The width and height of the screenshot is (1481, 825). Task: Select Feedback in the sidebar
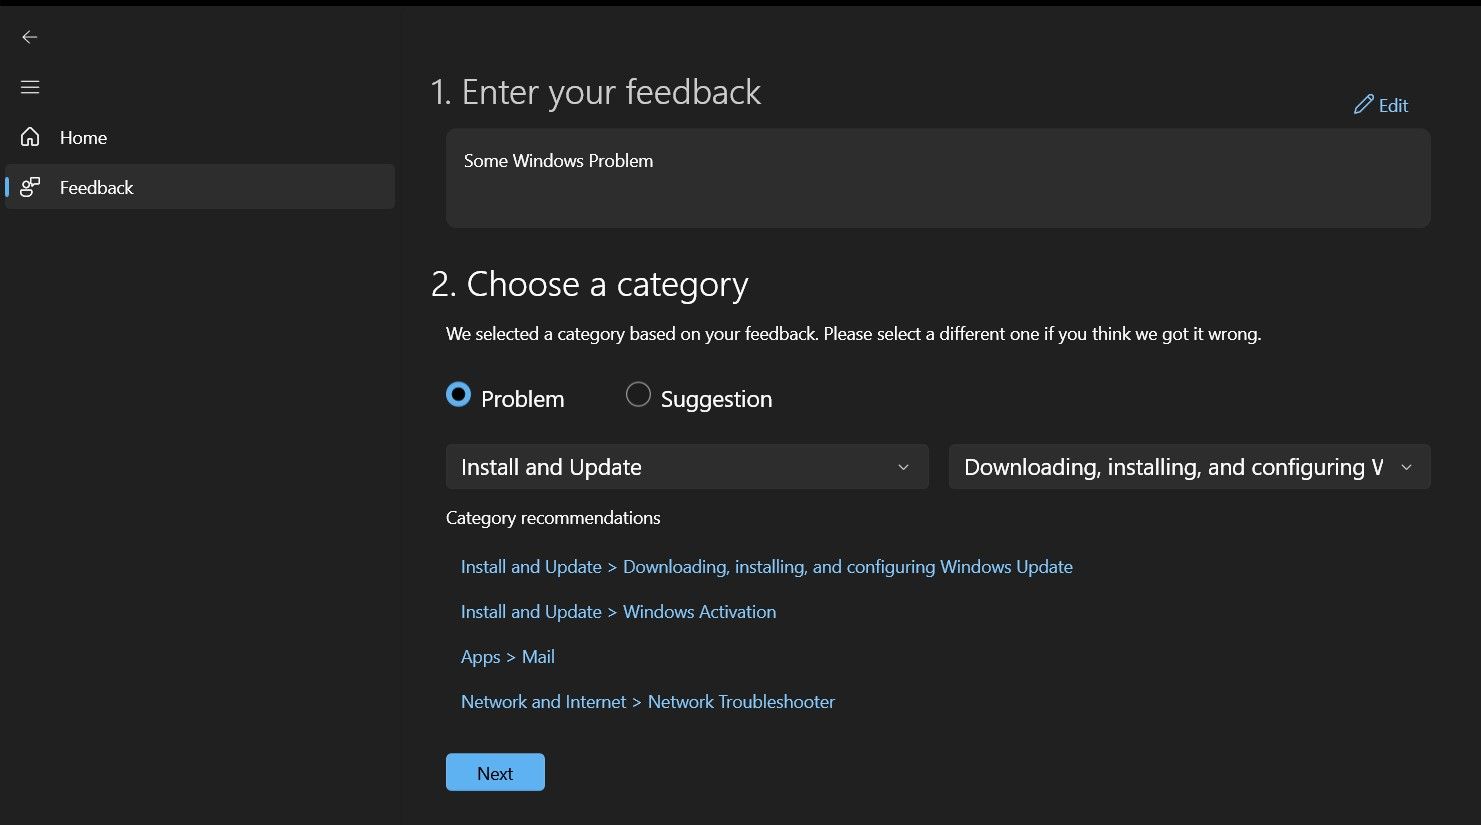[x=97, y=188]
